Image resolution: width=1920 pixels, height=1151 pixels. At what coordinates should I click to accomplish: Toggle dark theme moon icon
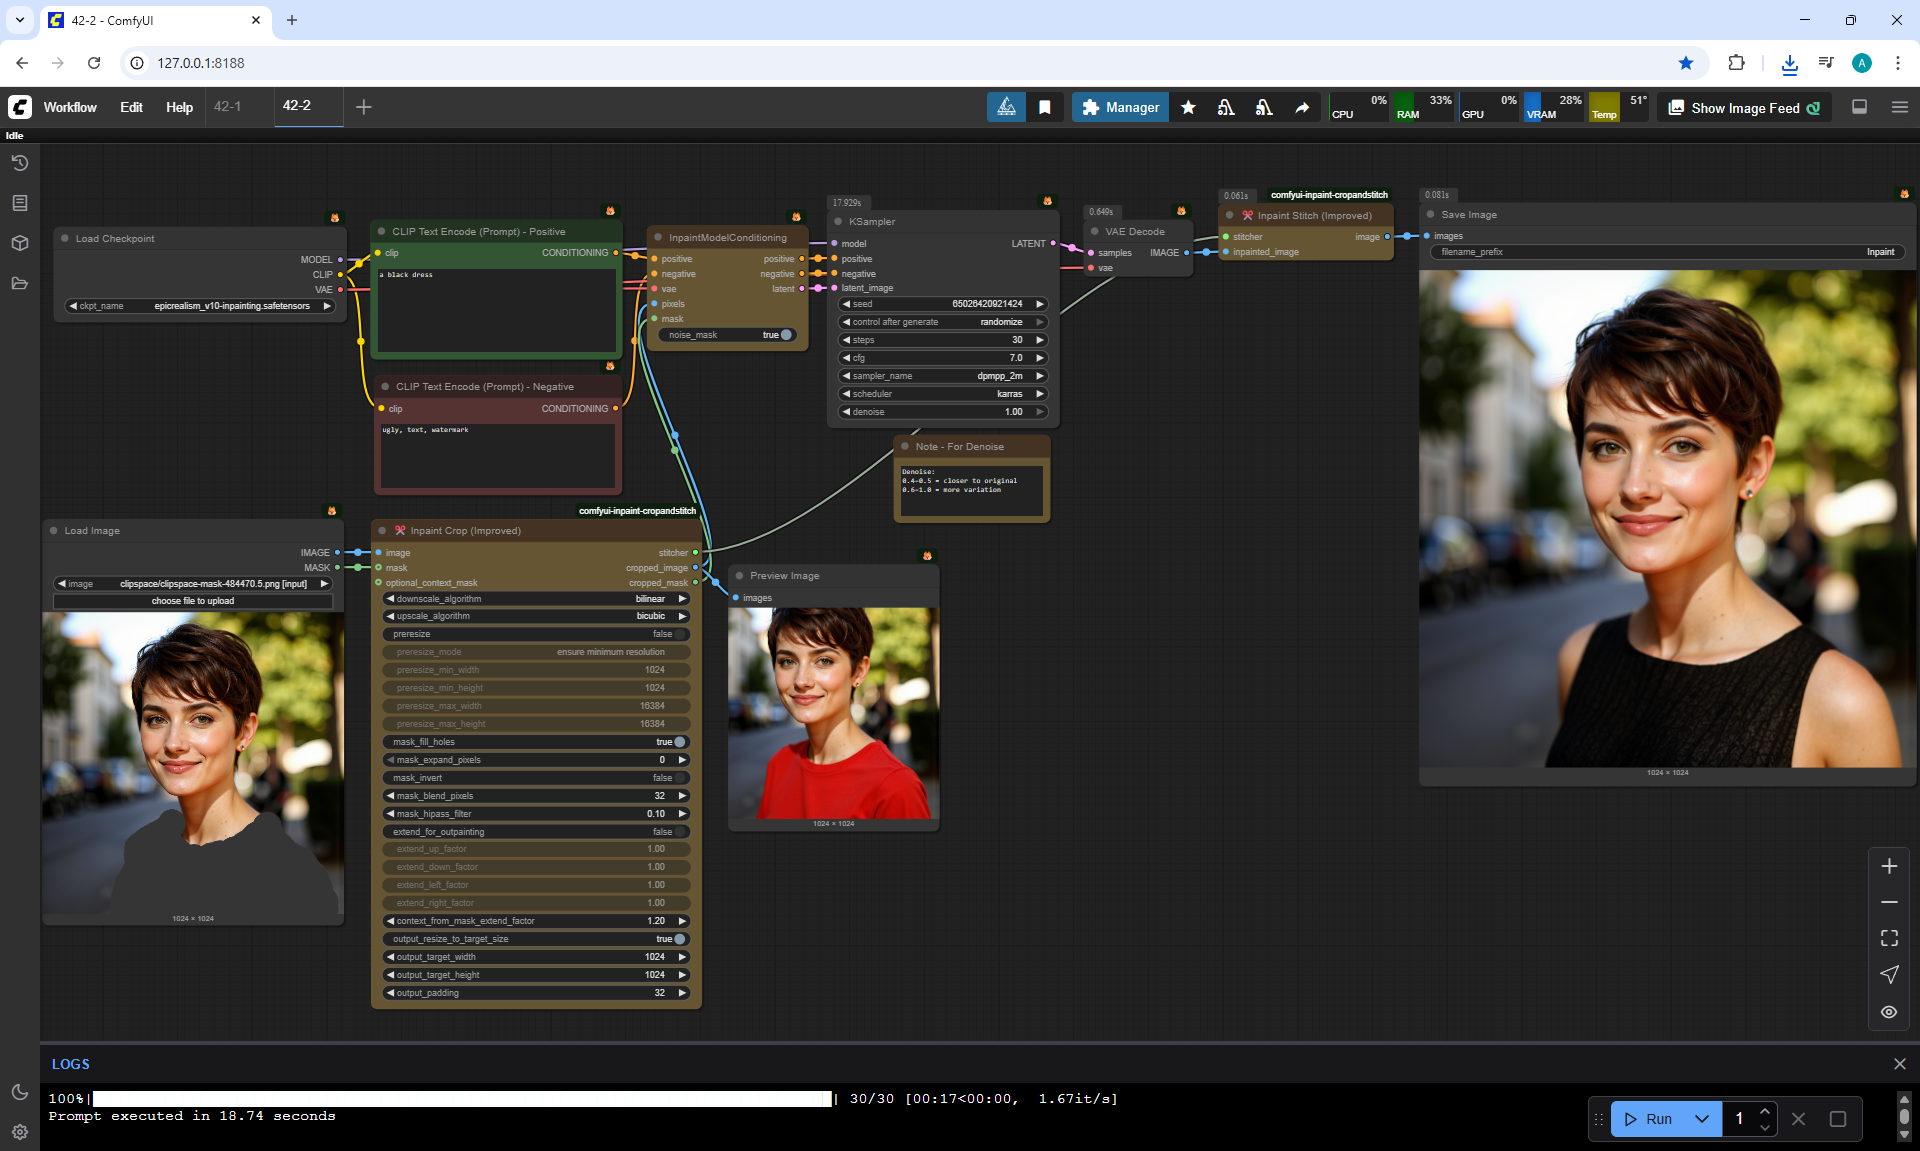(20, 1092)
